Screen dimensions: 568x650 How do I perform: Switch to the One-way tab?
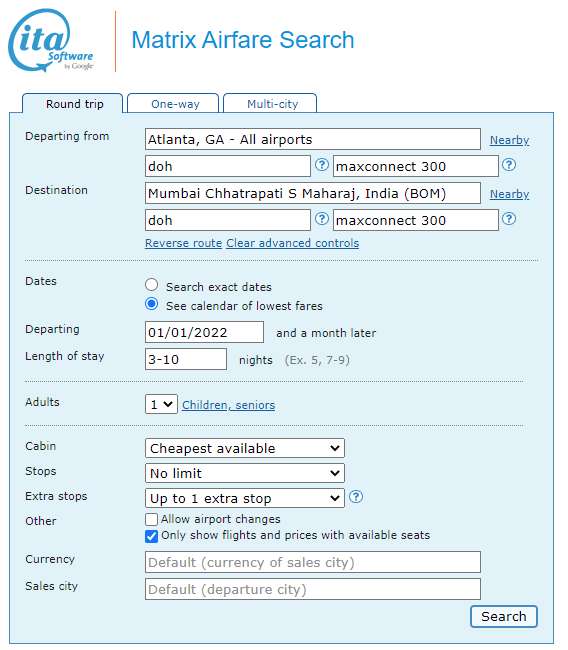pos(173,103)
